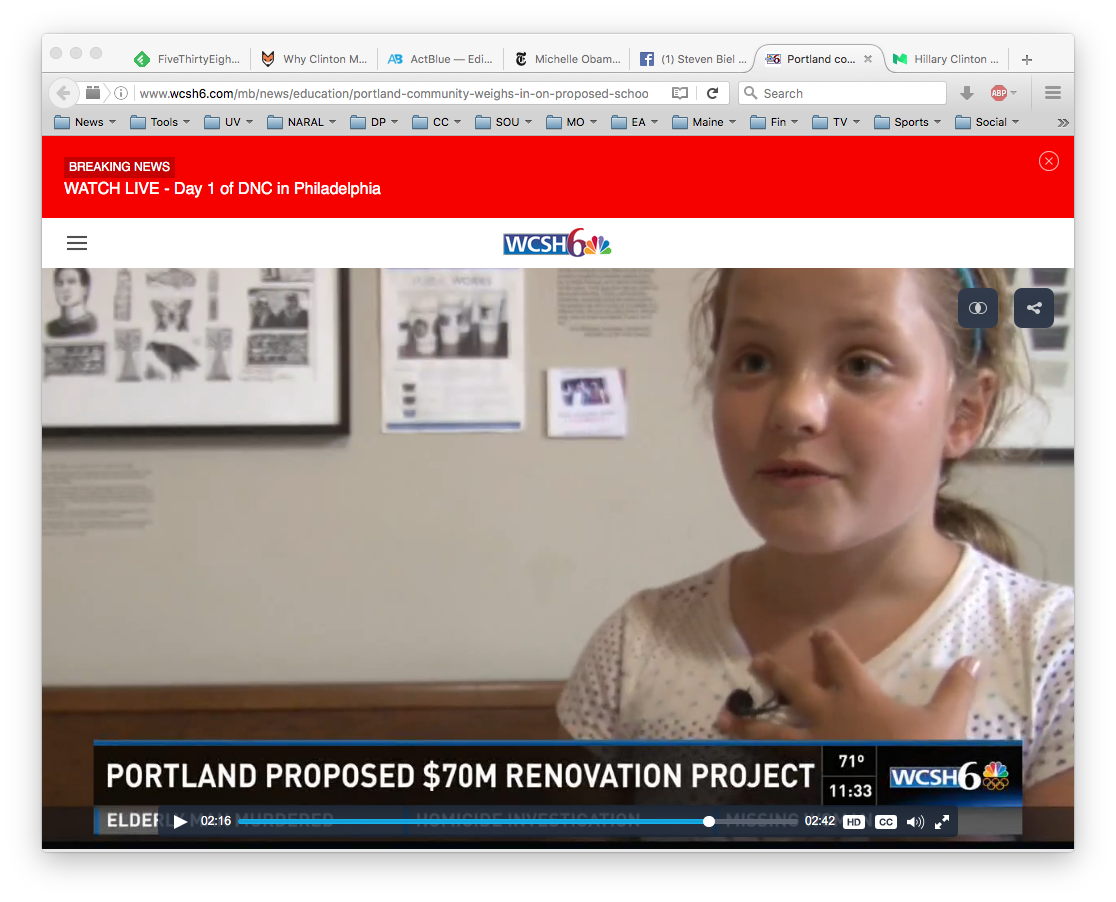Click the WCSH 6 logo in header
The width and height of the screenshot is (1116, 902).
[x=557, y=243]
